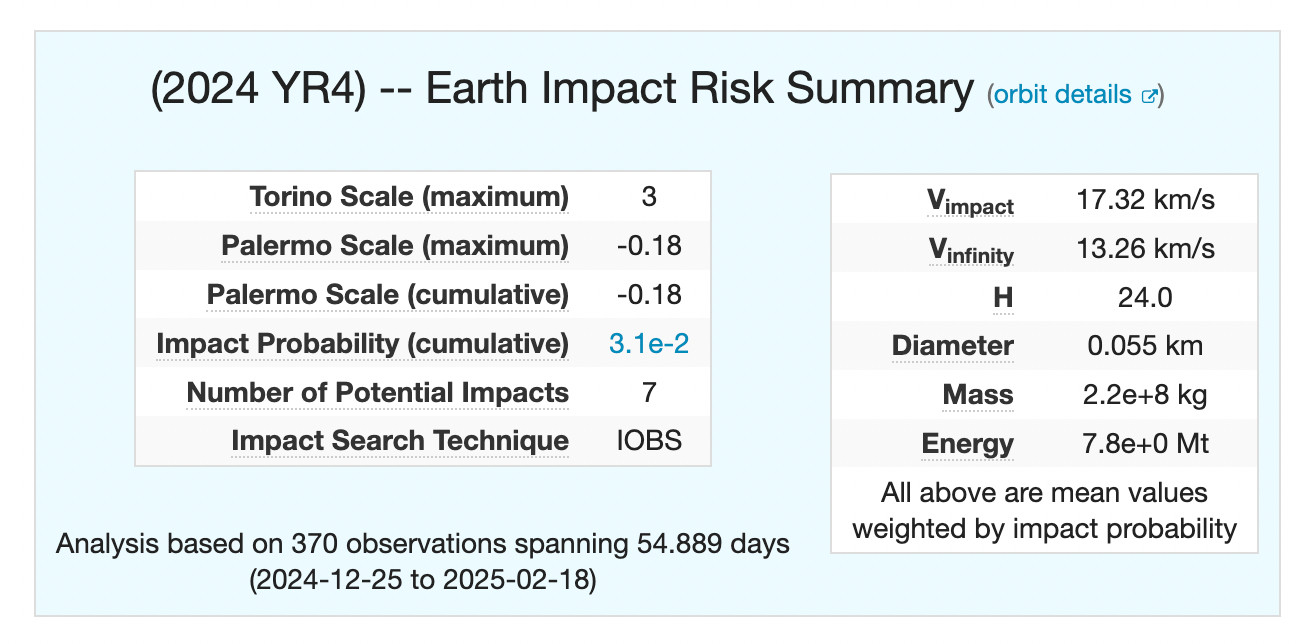The width and height of the screenshot is (1298, 644).
Task: Click the Impact Search Technique label
Action: click(x=399, y=441)
